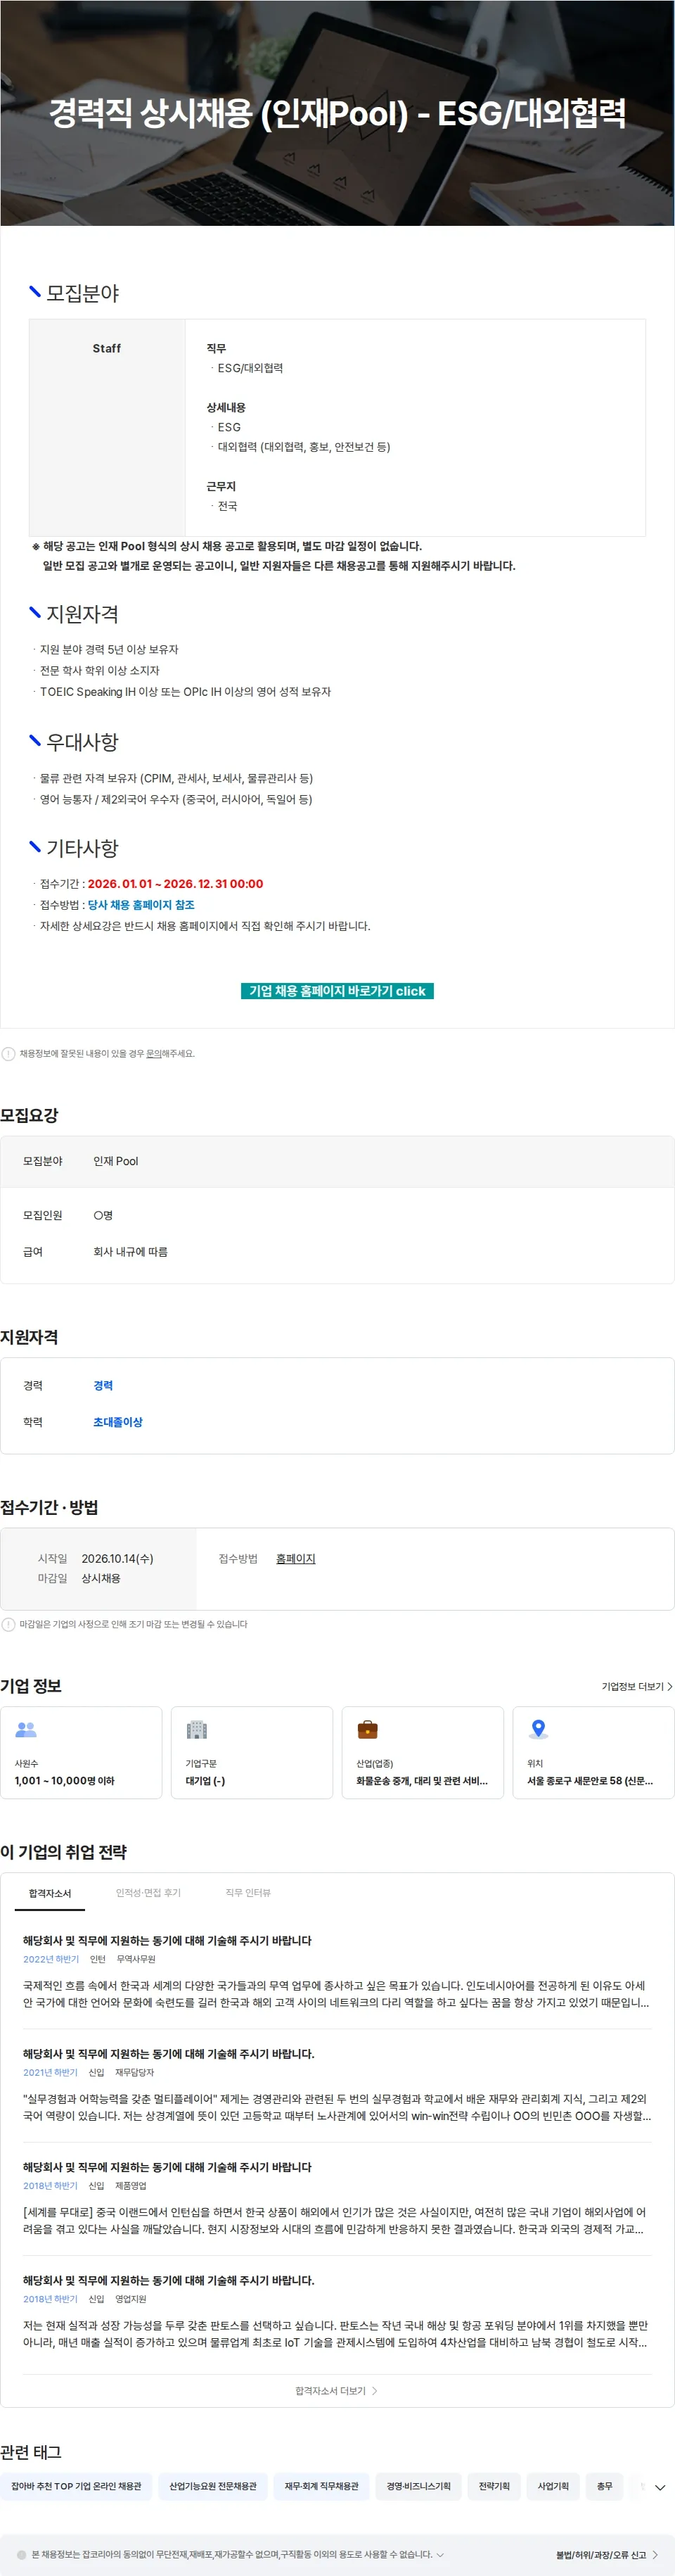Click 기업 채용 홈페이지 바로가기 click button
Screen dimensions: 675x2576
click(x=337, y=991)
